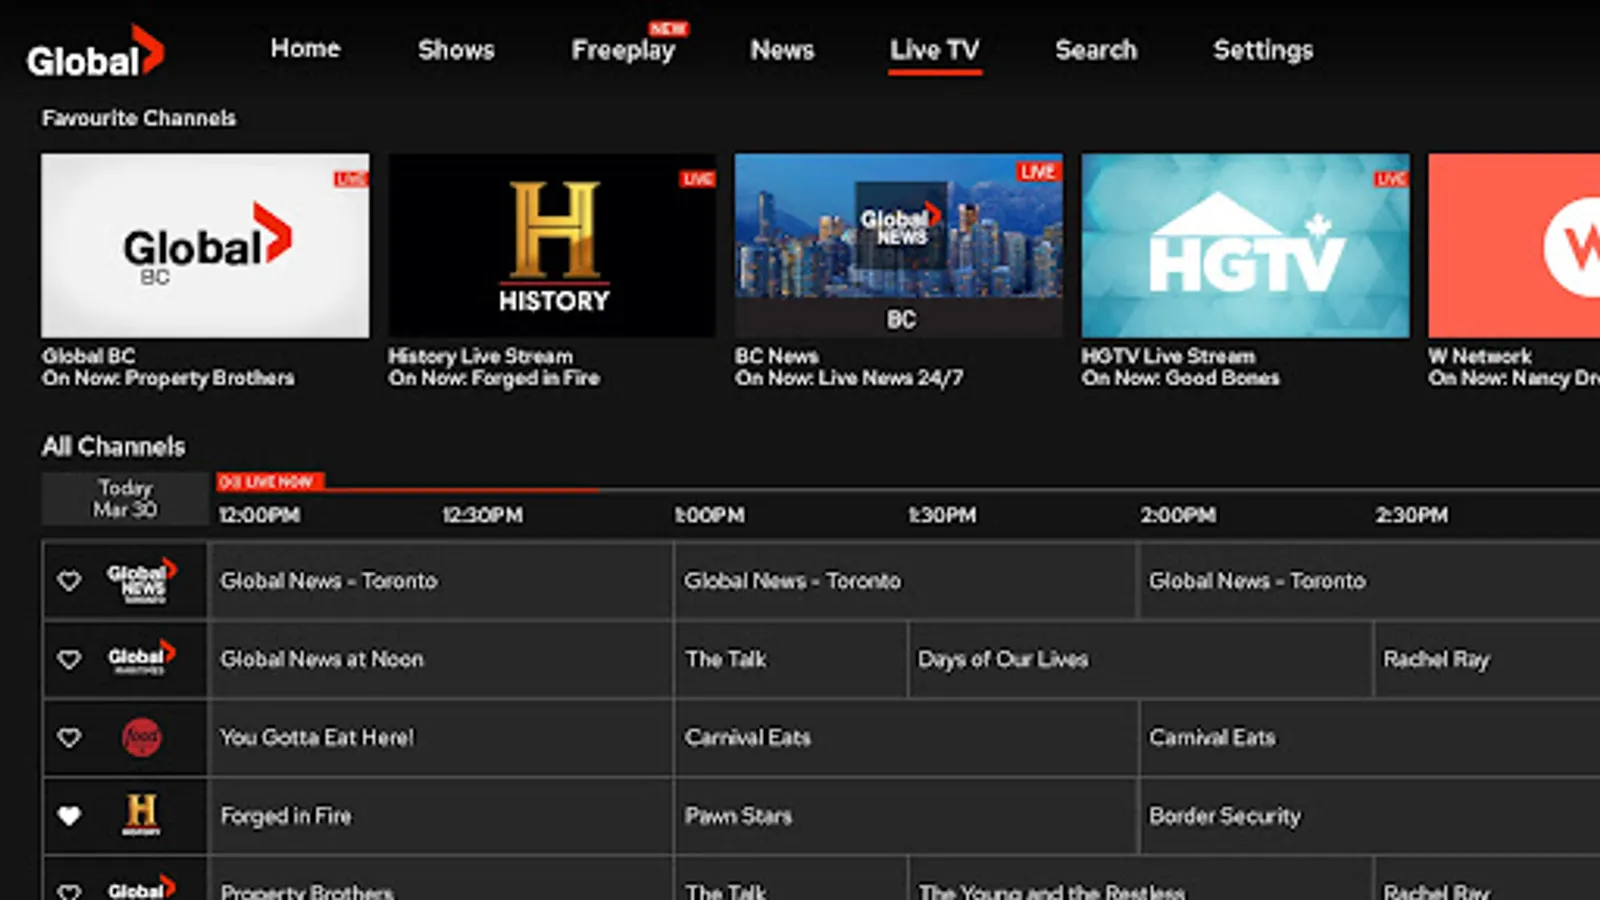This screenshot has height=900, width=1600.
Task: Click the LIVE badge on Global BC thumbnail
Action: 351,179
